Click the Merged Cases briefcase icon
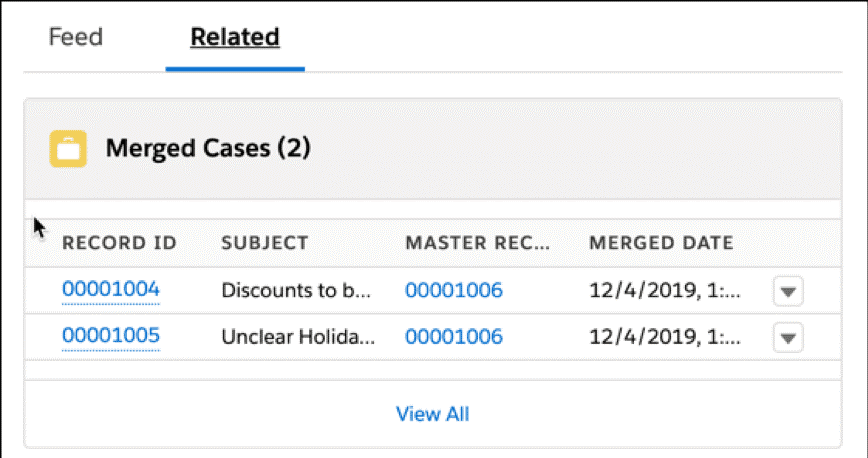Screen dimensions: 868x458 pos(69,150)
